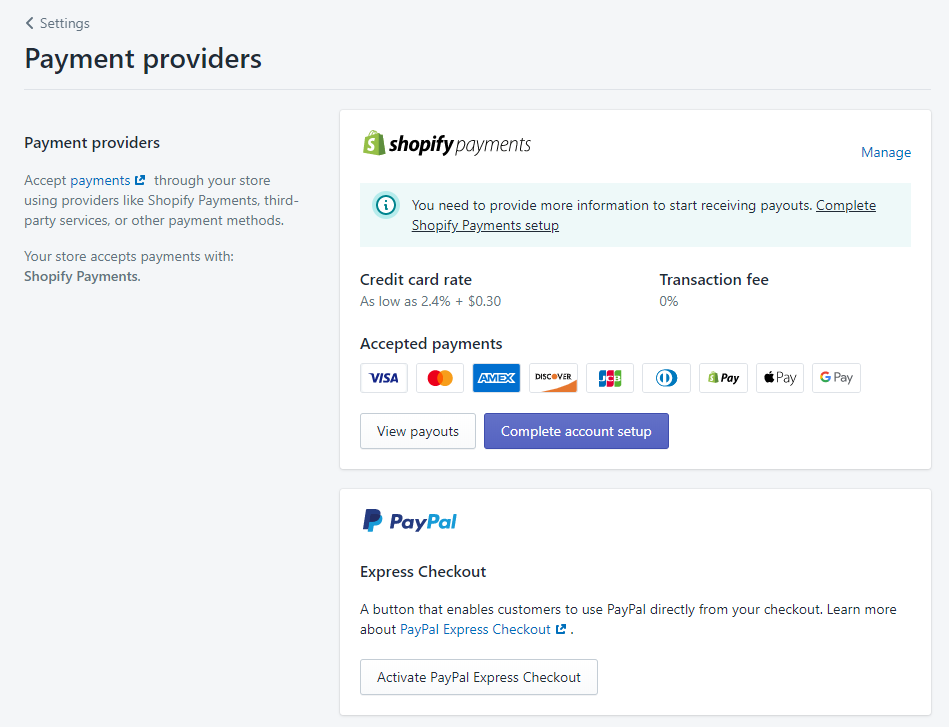Screen dimensions: 949x727
Task: Activate PayPal Express Checkout
Action: pos(478,677)
